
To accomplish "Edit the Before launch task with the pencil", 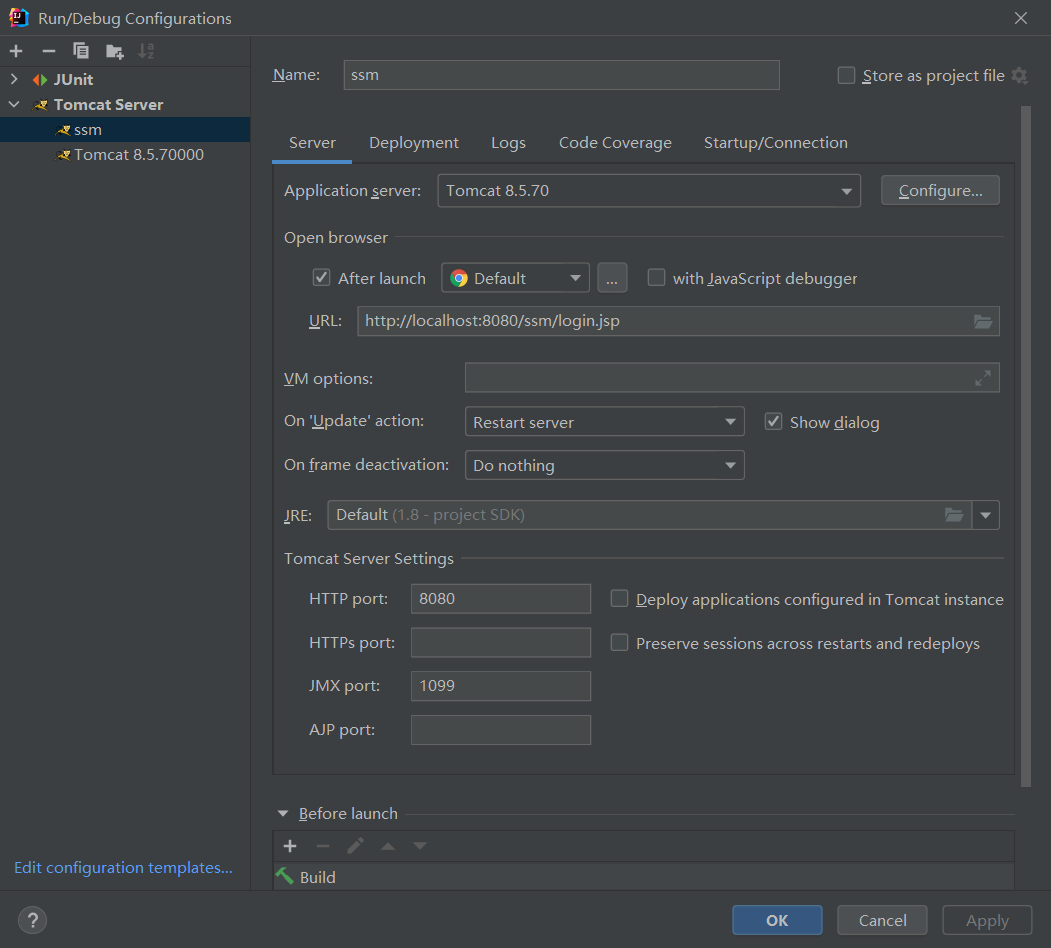I will [x=355, y=846].
